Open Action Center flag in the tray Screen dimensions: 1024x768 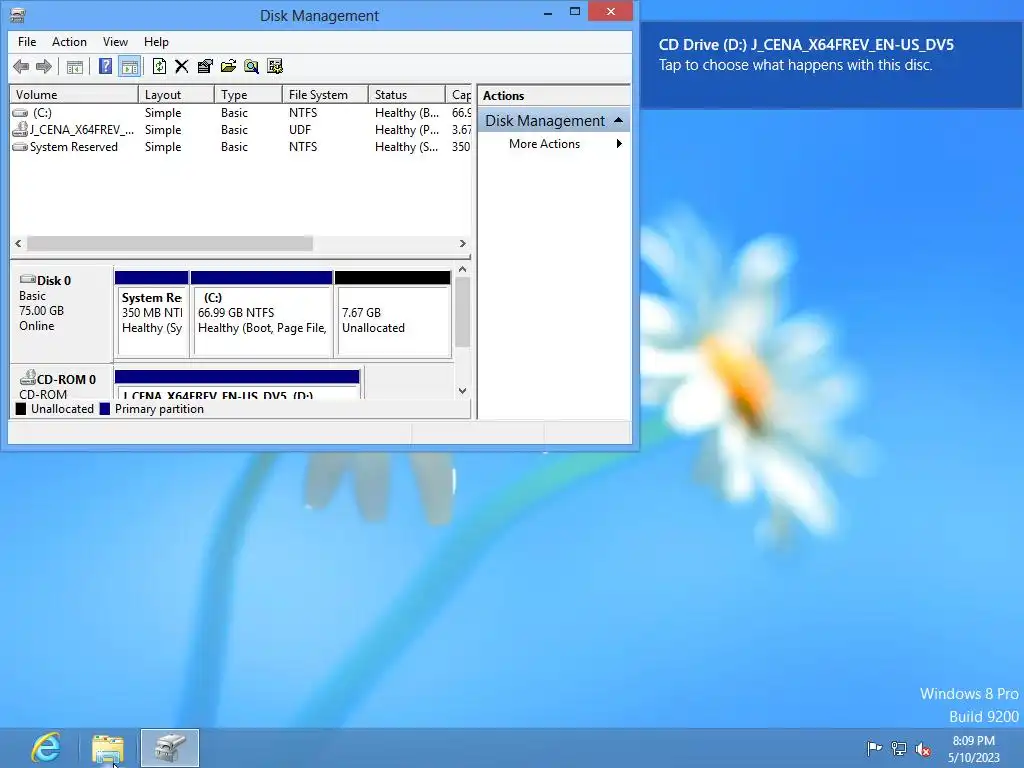874,748
